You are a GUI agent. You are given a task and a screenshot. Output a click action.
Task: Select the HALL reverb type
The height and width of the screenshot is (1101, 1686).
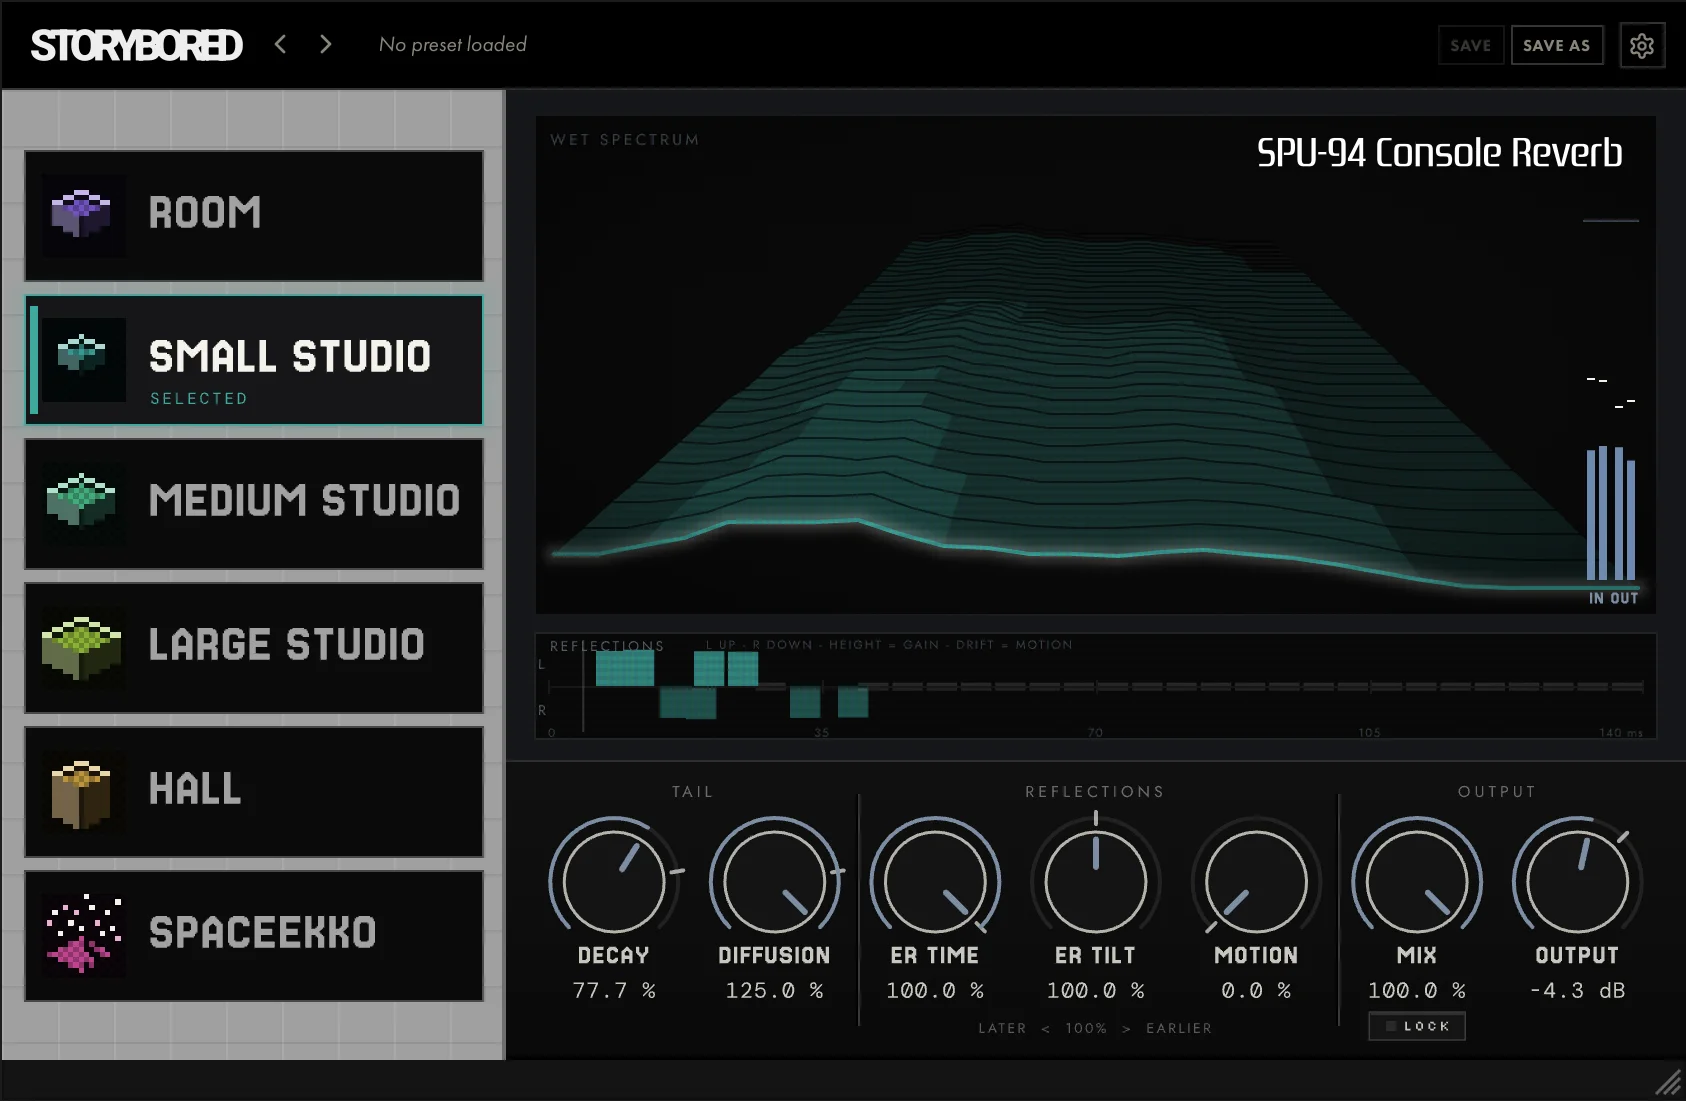254,792
